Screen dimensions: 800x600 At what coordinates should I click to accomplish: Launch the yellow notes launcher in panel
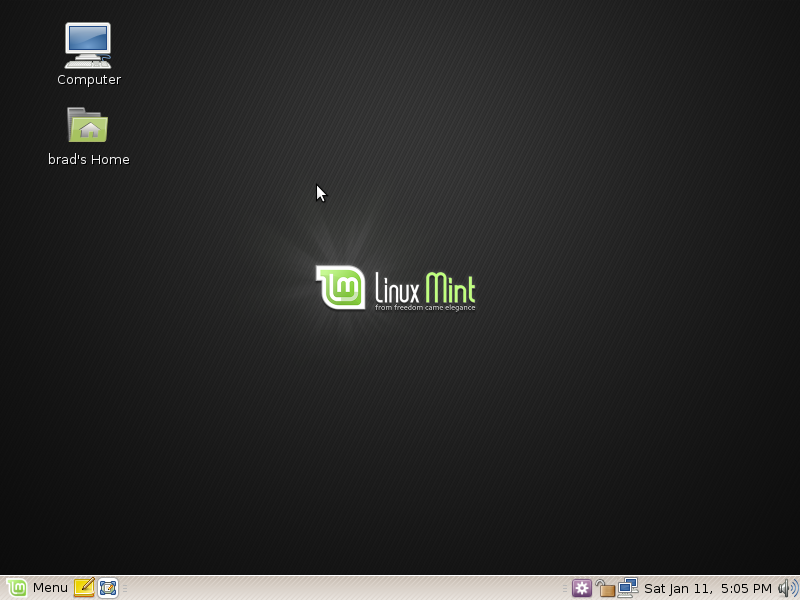coord(84,588)
